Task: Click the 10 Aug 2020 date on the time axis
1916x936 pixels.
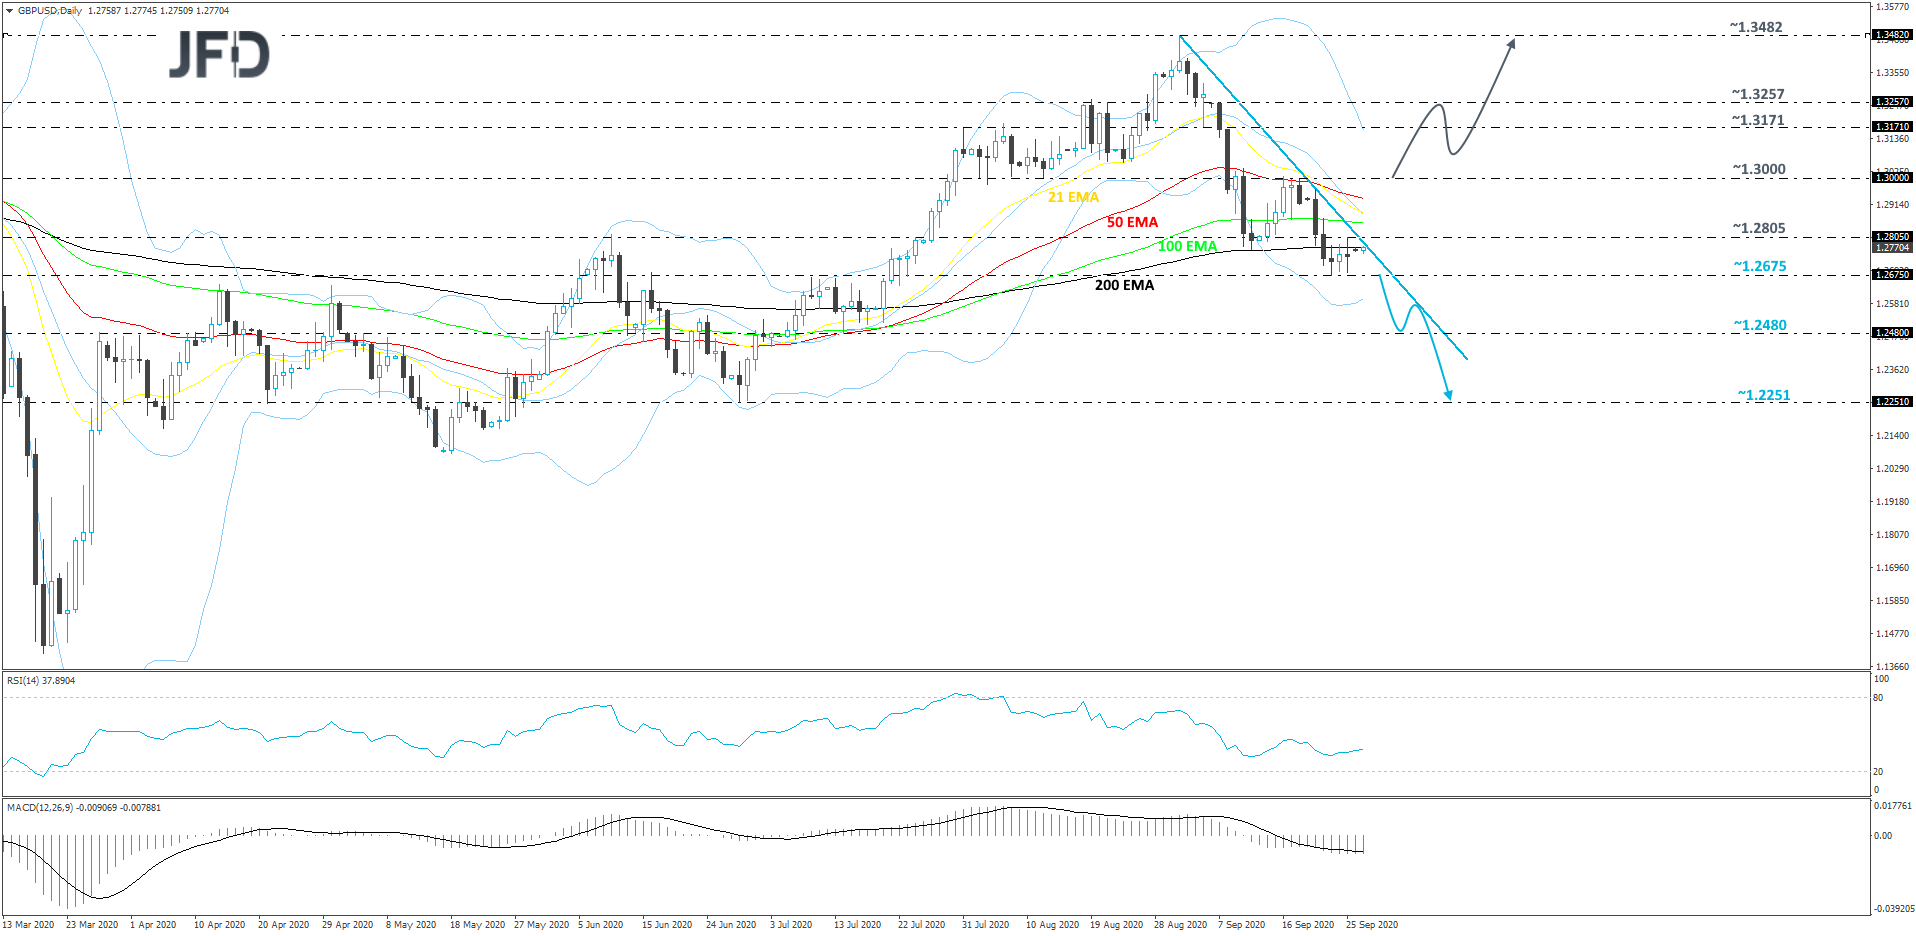Action: pyautogui.click(x=1052, y=924)
